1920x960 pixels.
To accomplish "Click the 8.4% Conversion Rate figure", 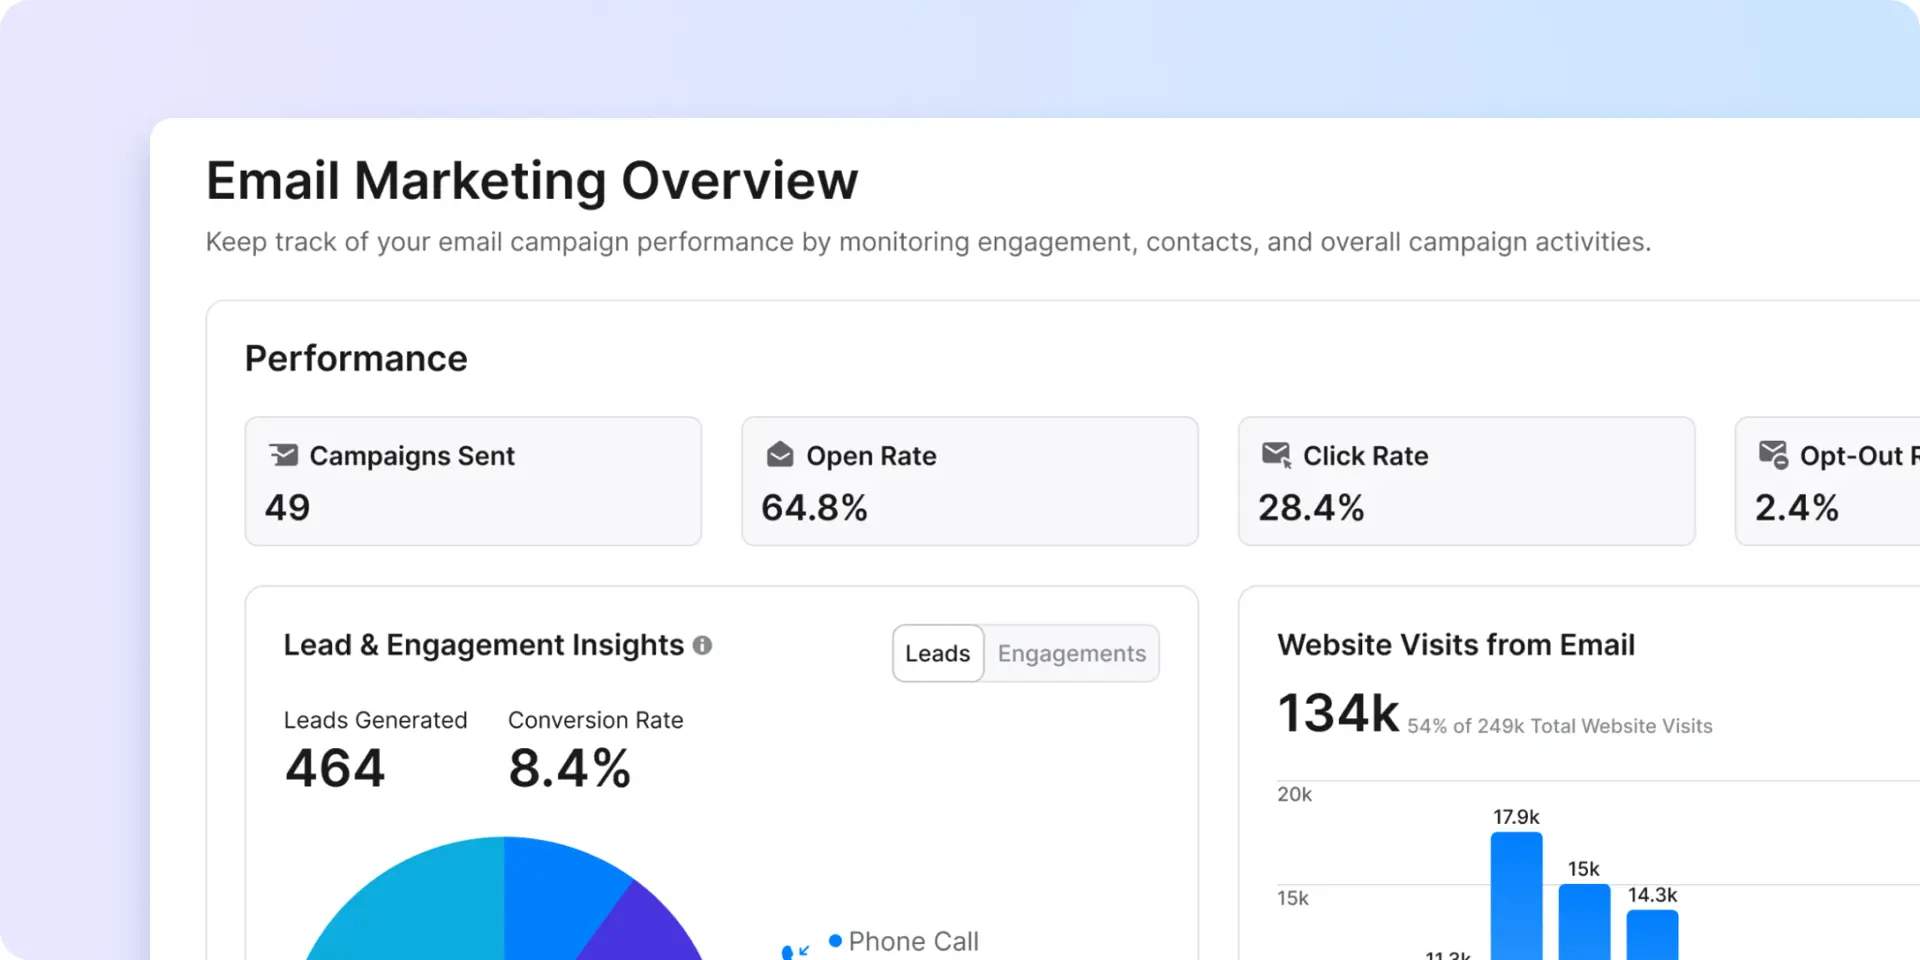I will (569, 768).
